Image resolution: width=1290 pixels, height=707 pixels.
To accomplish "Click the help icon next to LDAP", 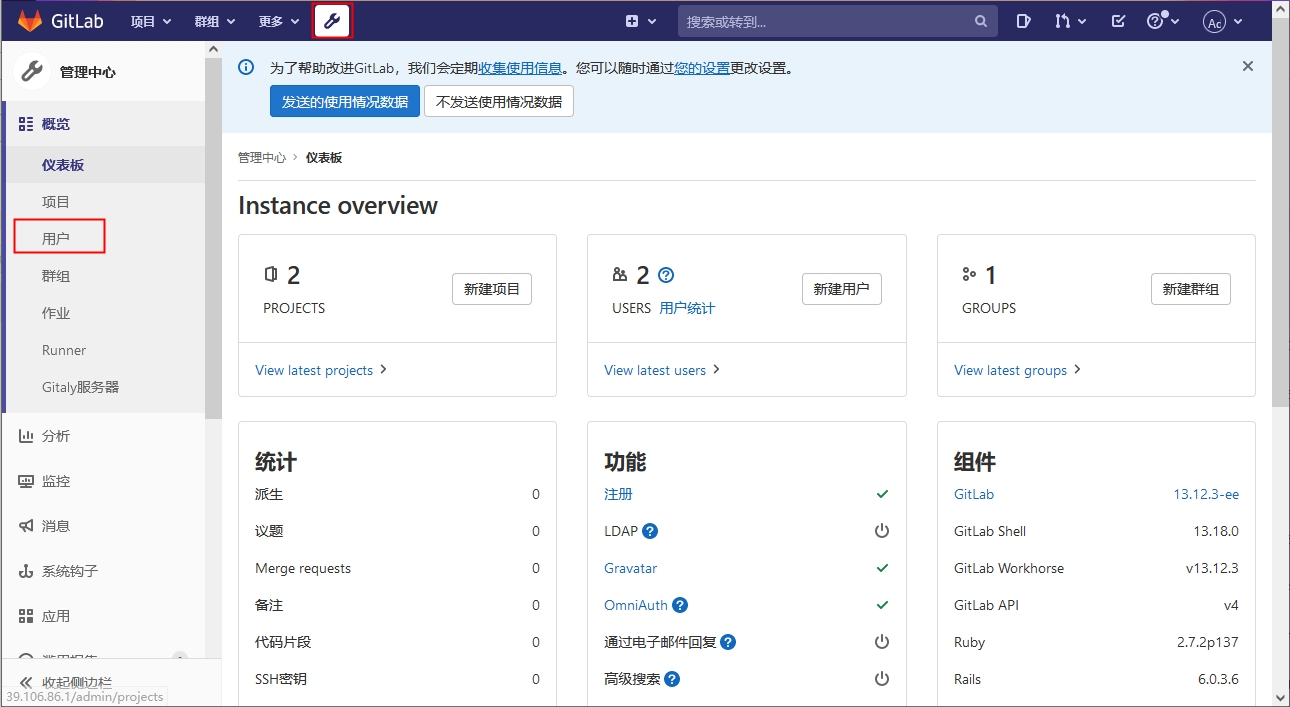I will pyautogui.click(x=650, y=531).
